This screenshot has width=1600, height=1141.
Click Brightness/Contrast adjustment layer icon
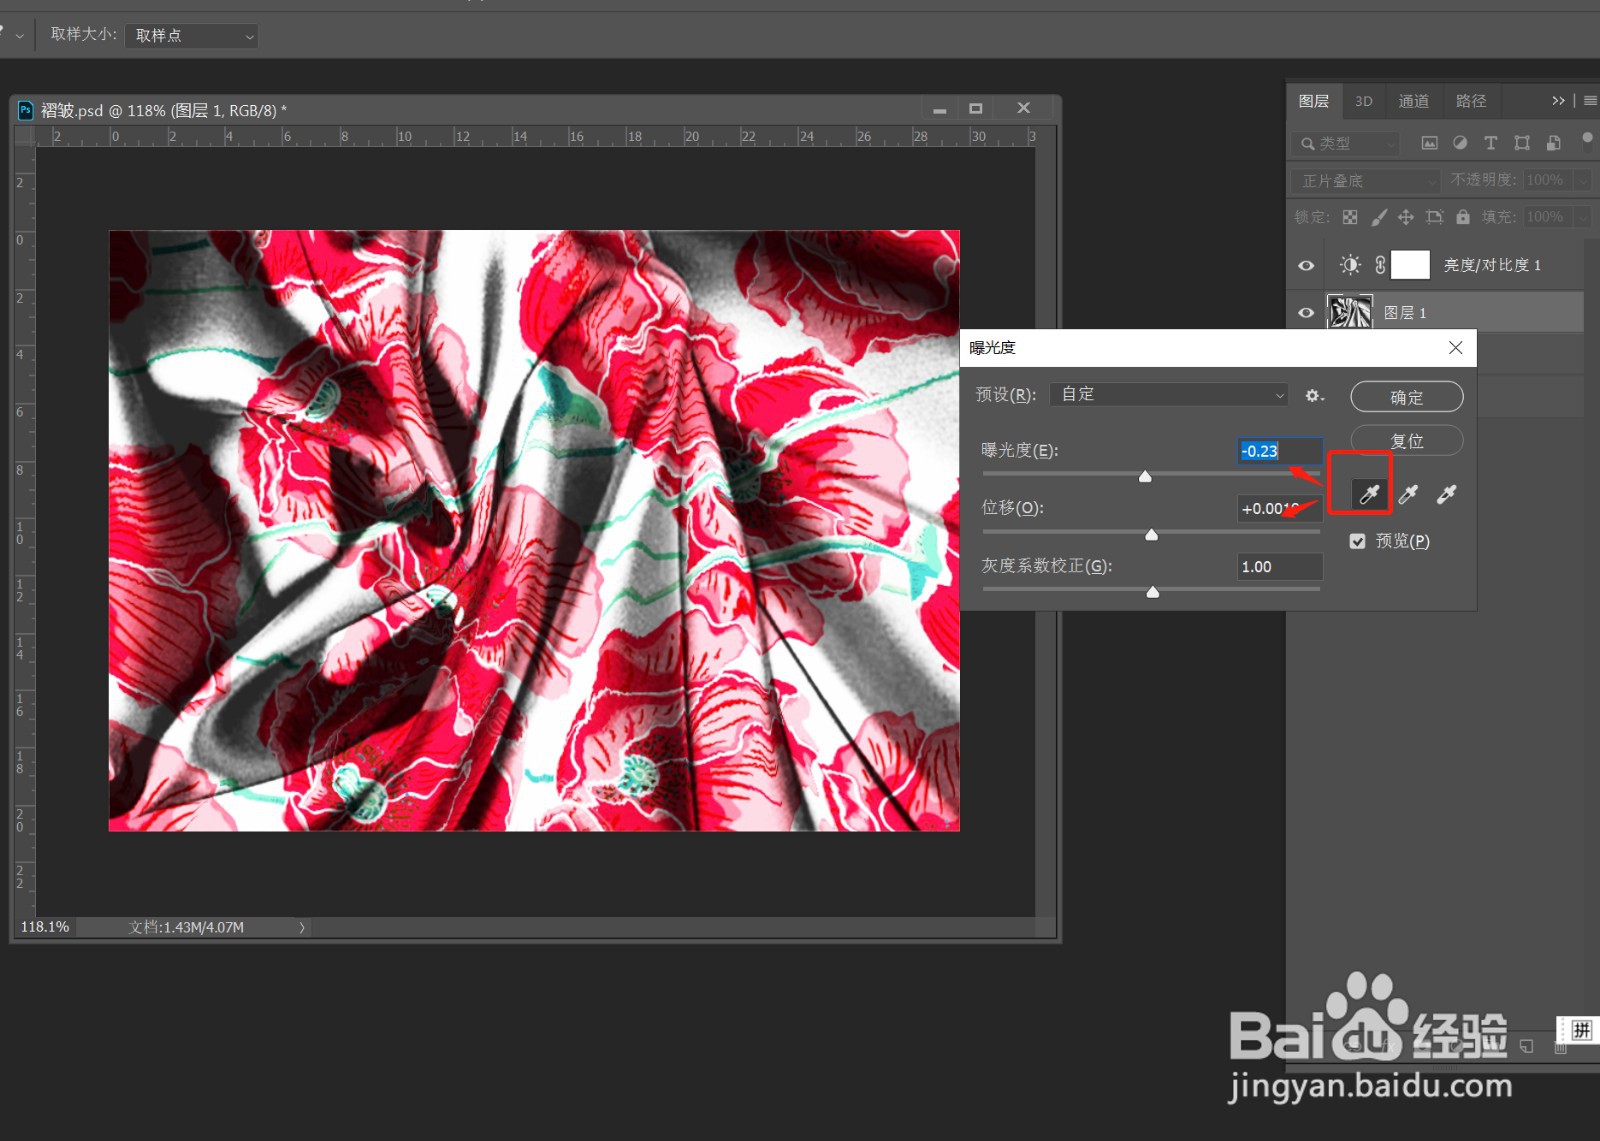tap(1350, 265)
